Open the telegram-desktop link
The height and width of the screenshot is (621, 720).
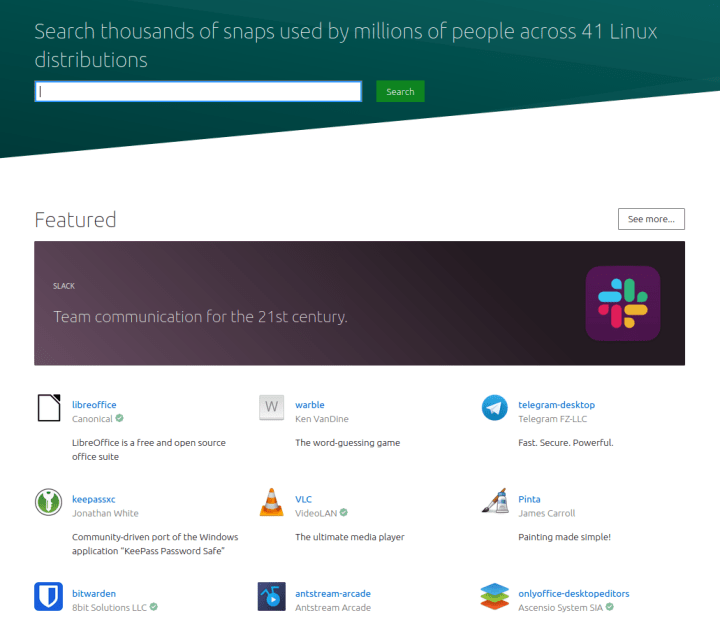click(x=557, y=405)
